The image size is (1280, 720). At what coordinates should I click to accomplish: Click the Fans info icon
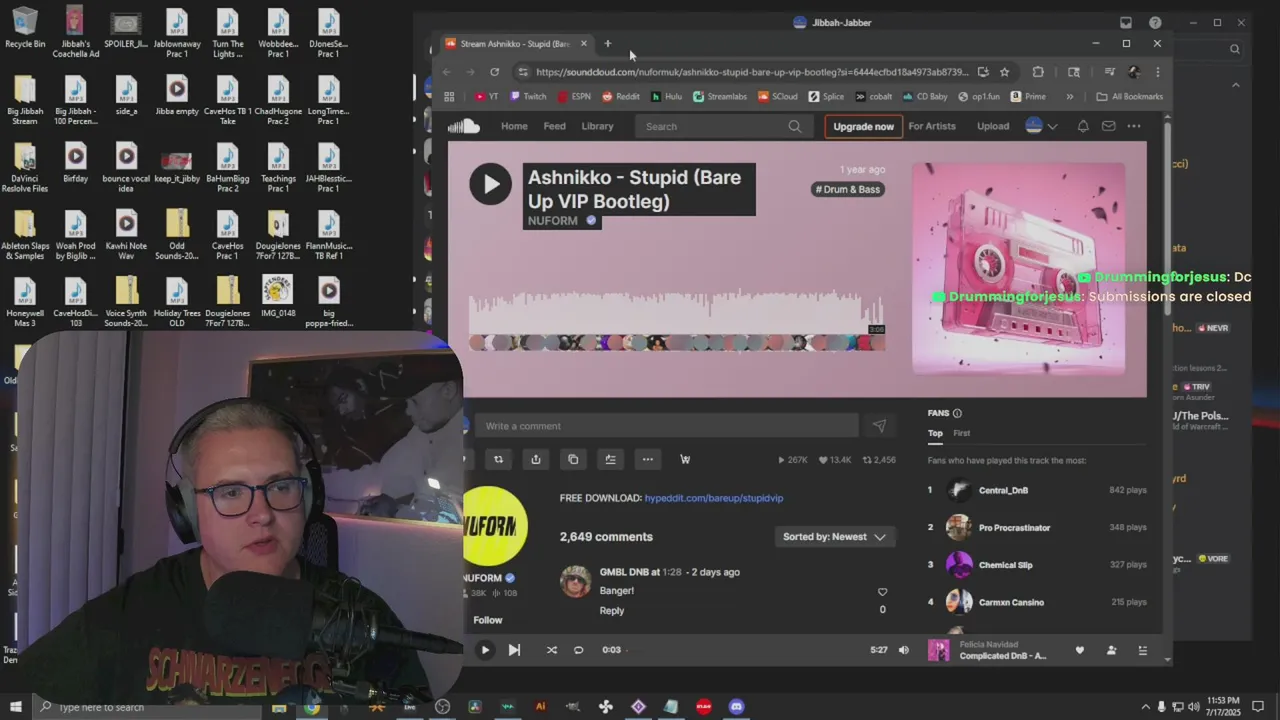point(957,413)
